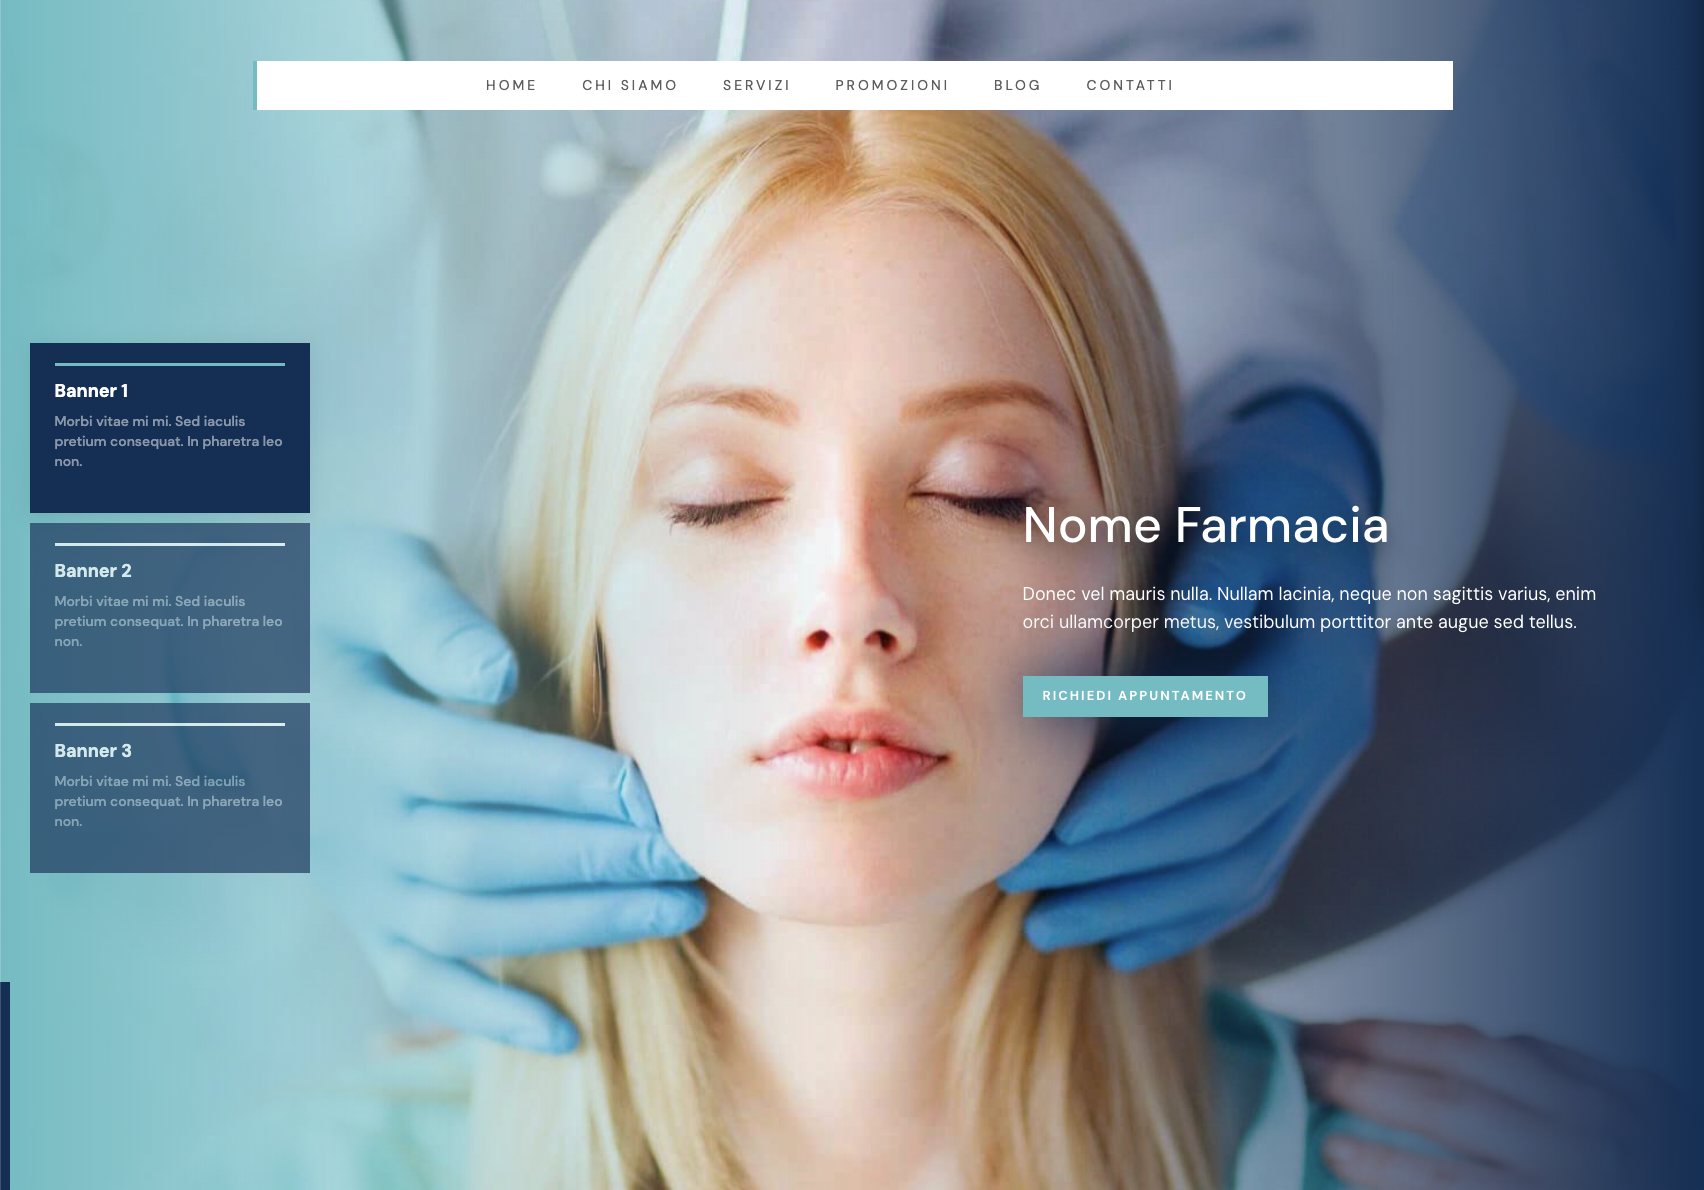The height and width of the screenshot is (1190, 1704).
Task: Click the description text in Banner 3
Action: [x=168, y=801]
